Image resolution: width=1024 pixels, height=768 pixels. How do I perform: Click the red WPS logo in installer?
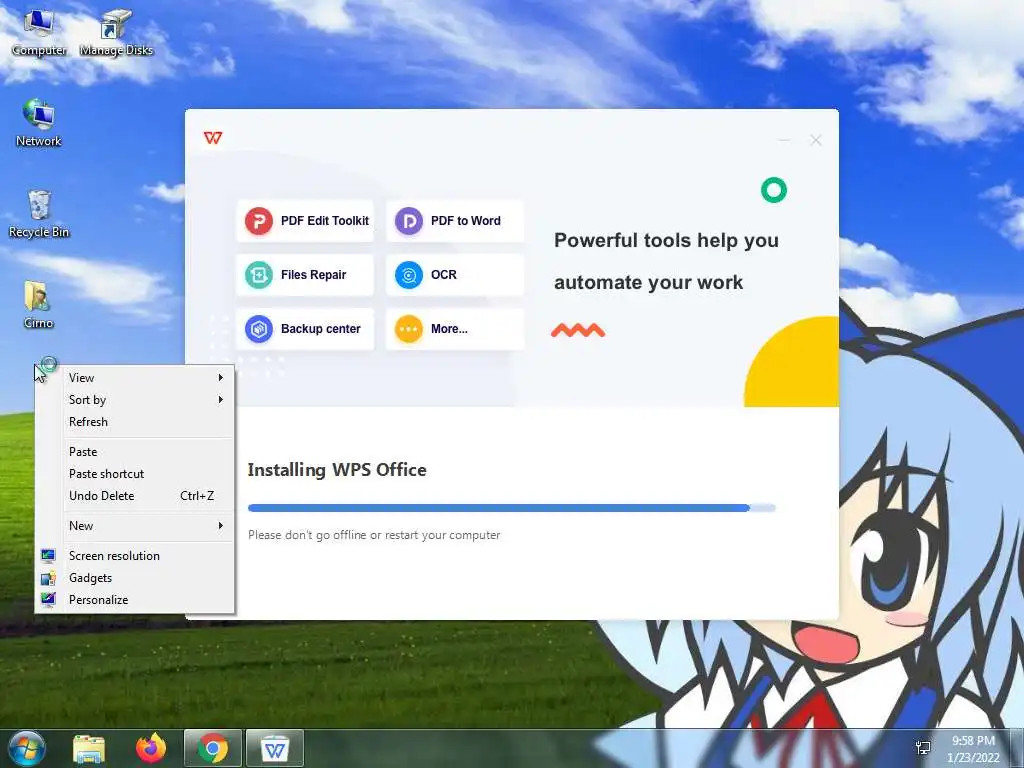click(x=213, y=138)
